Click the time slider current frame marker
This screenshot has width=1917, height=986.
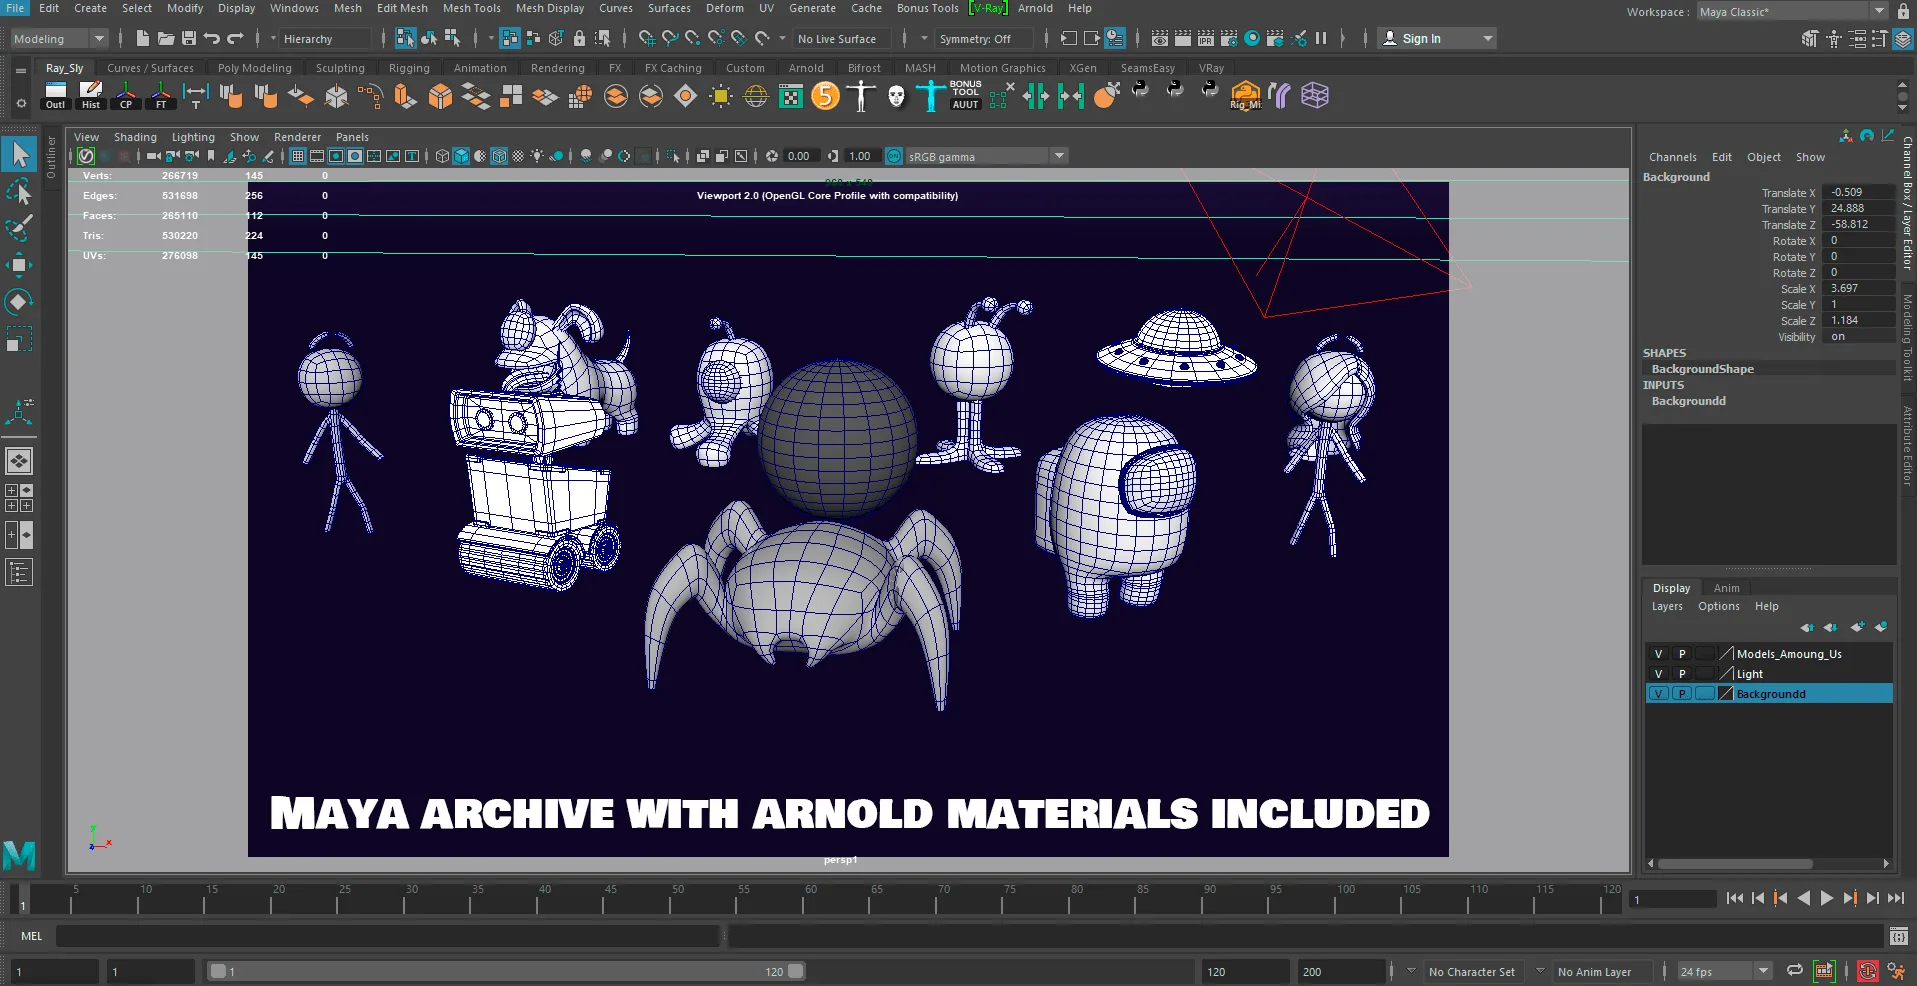22,900
